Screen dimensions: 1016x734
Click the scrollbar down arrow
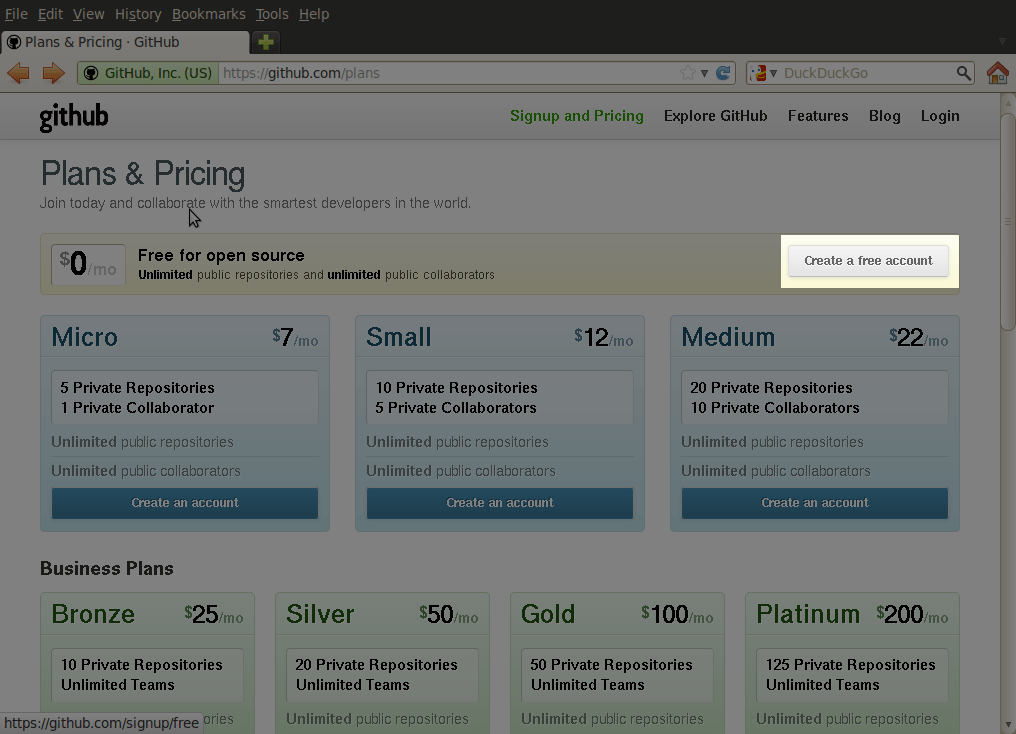tap(1008, 724)
